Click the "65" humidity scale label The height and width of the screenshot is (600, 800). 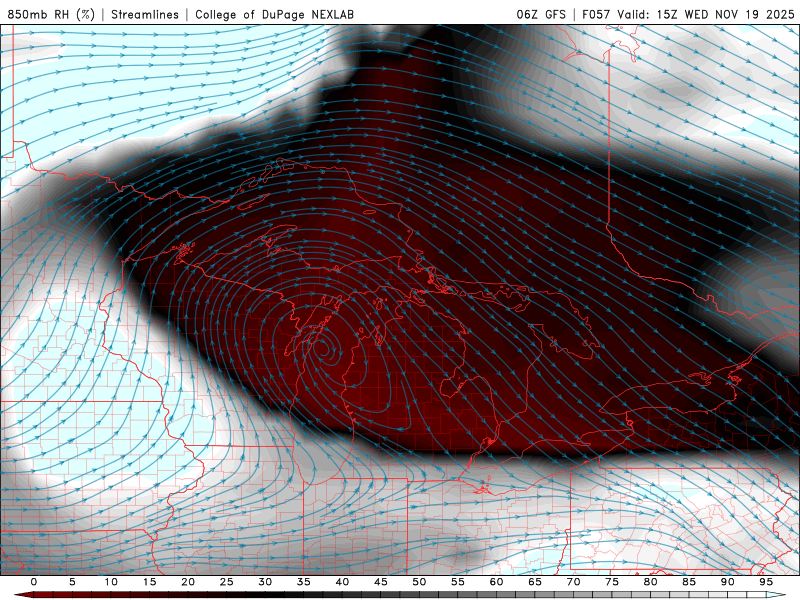535,582
